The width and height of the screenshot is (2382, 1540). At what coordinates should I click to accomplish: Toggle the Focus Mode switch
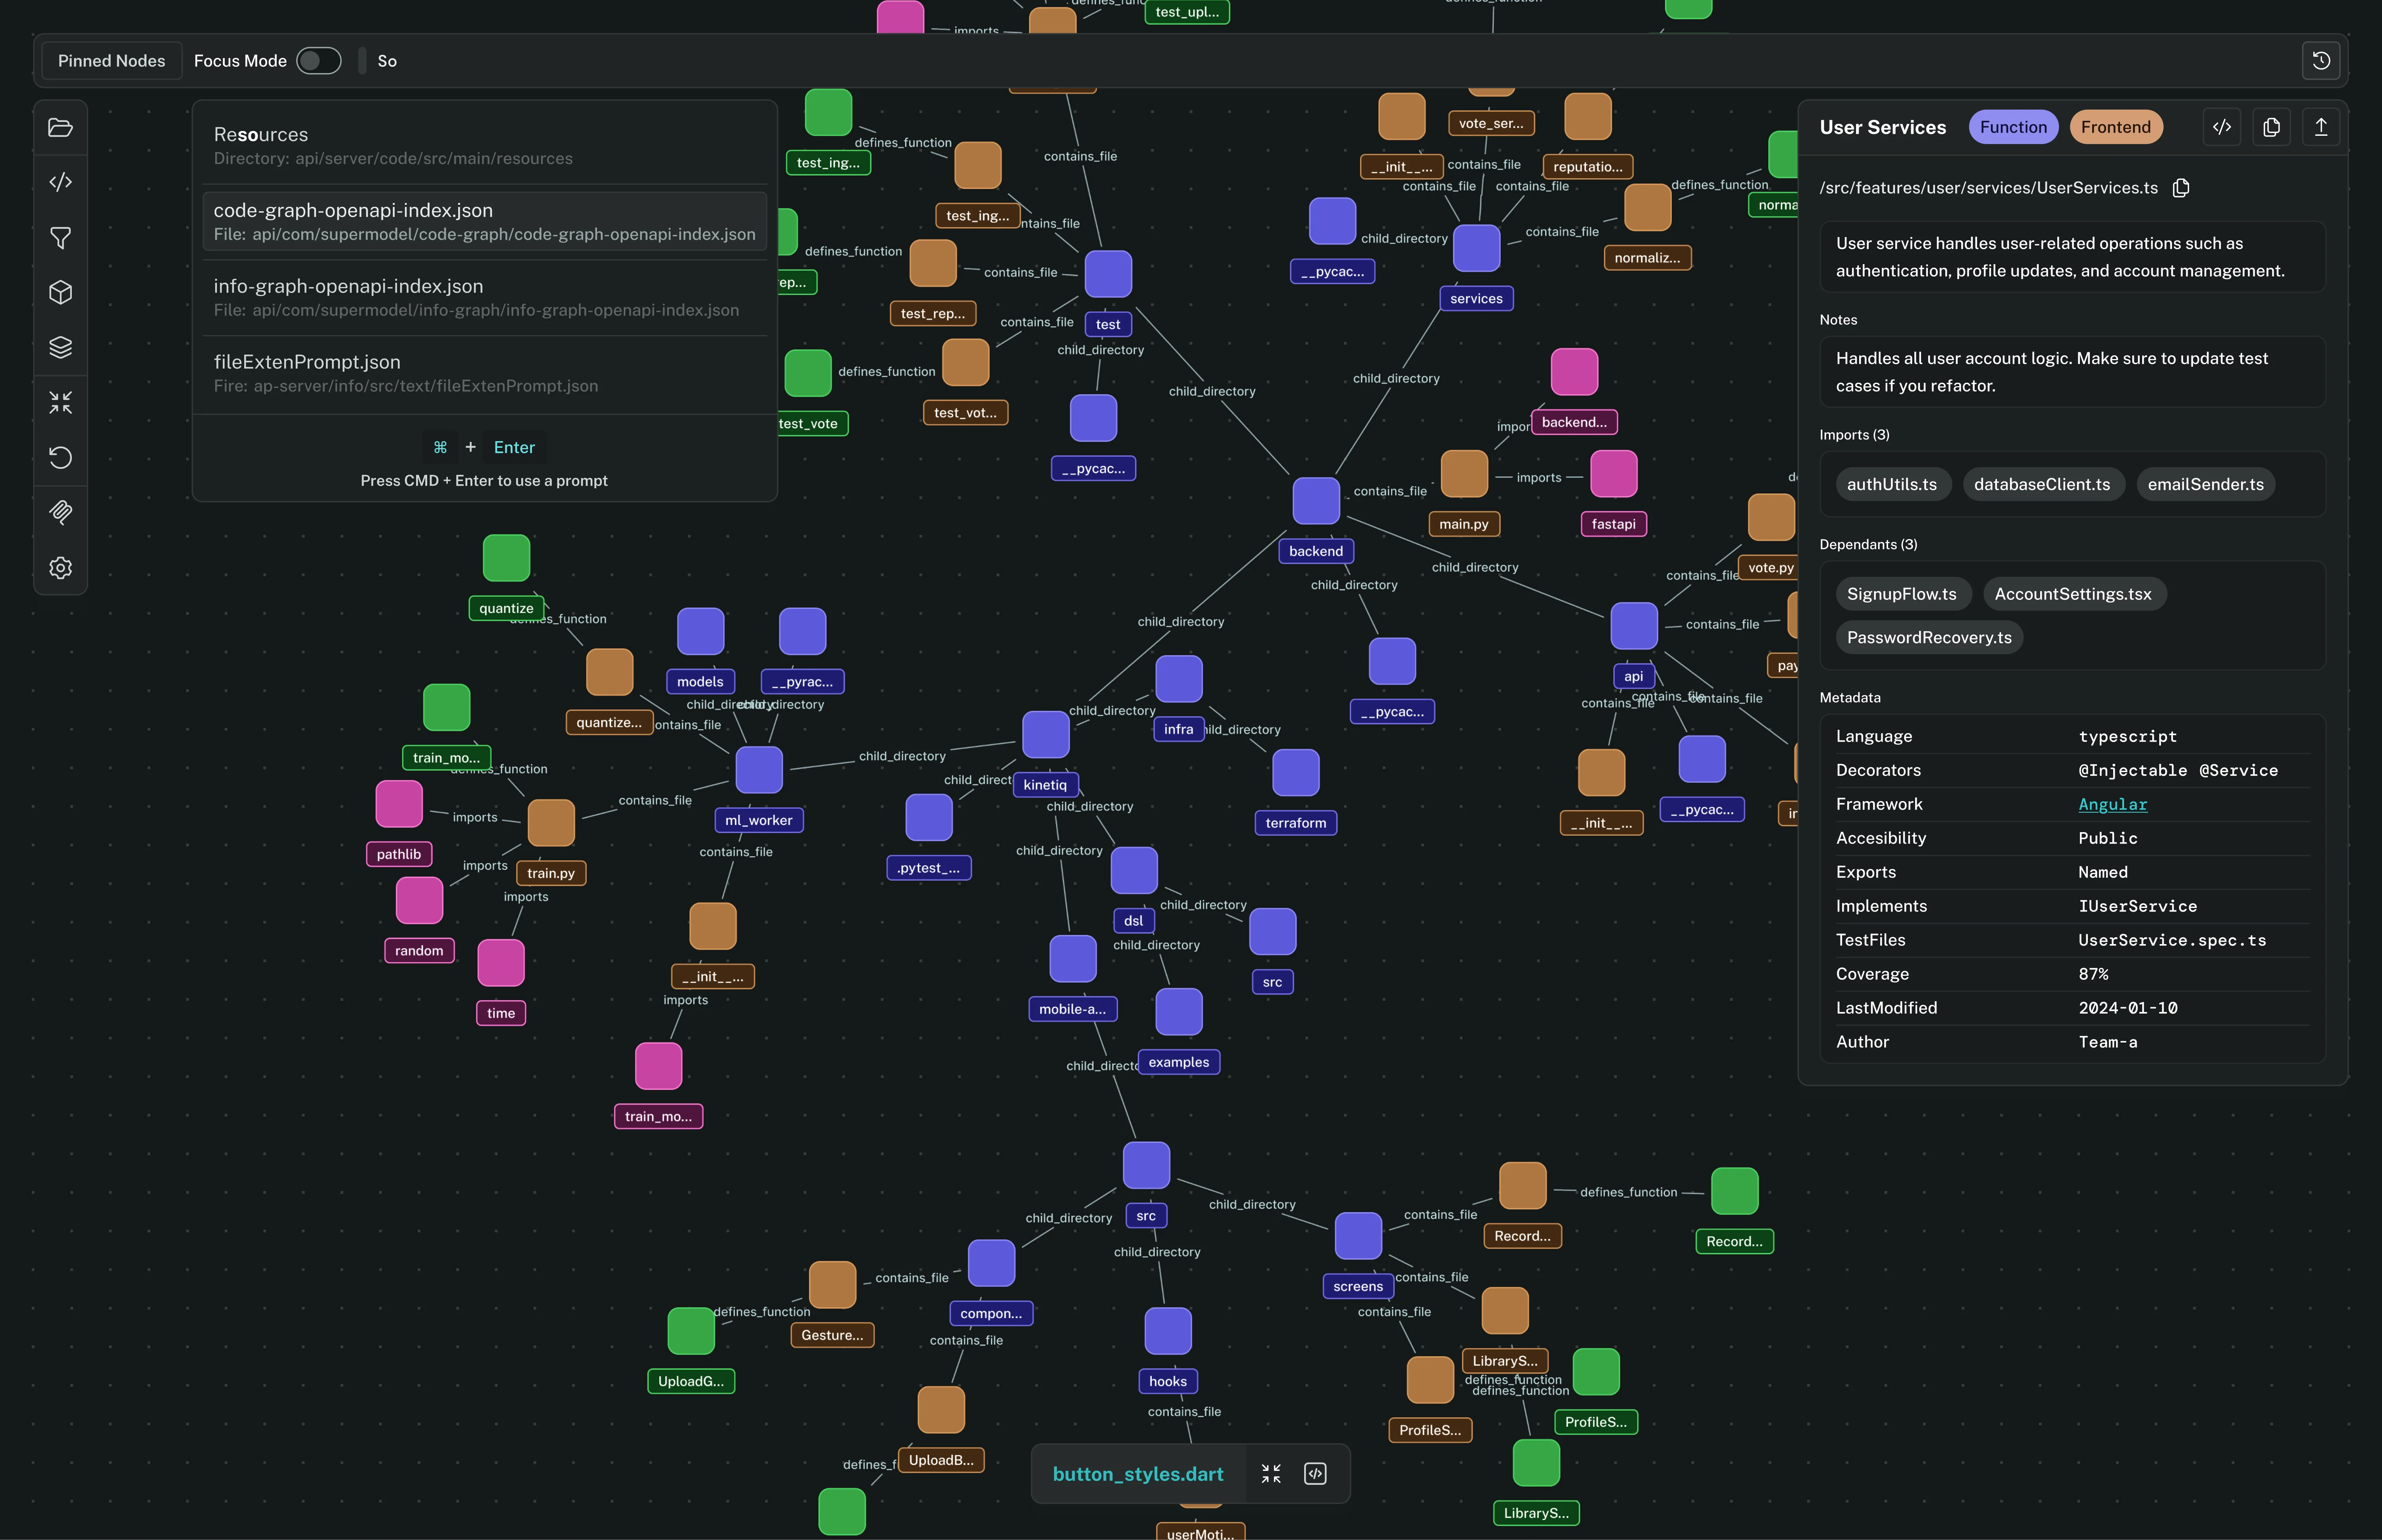(x=319, y=61)
